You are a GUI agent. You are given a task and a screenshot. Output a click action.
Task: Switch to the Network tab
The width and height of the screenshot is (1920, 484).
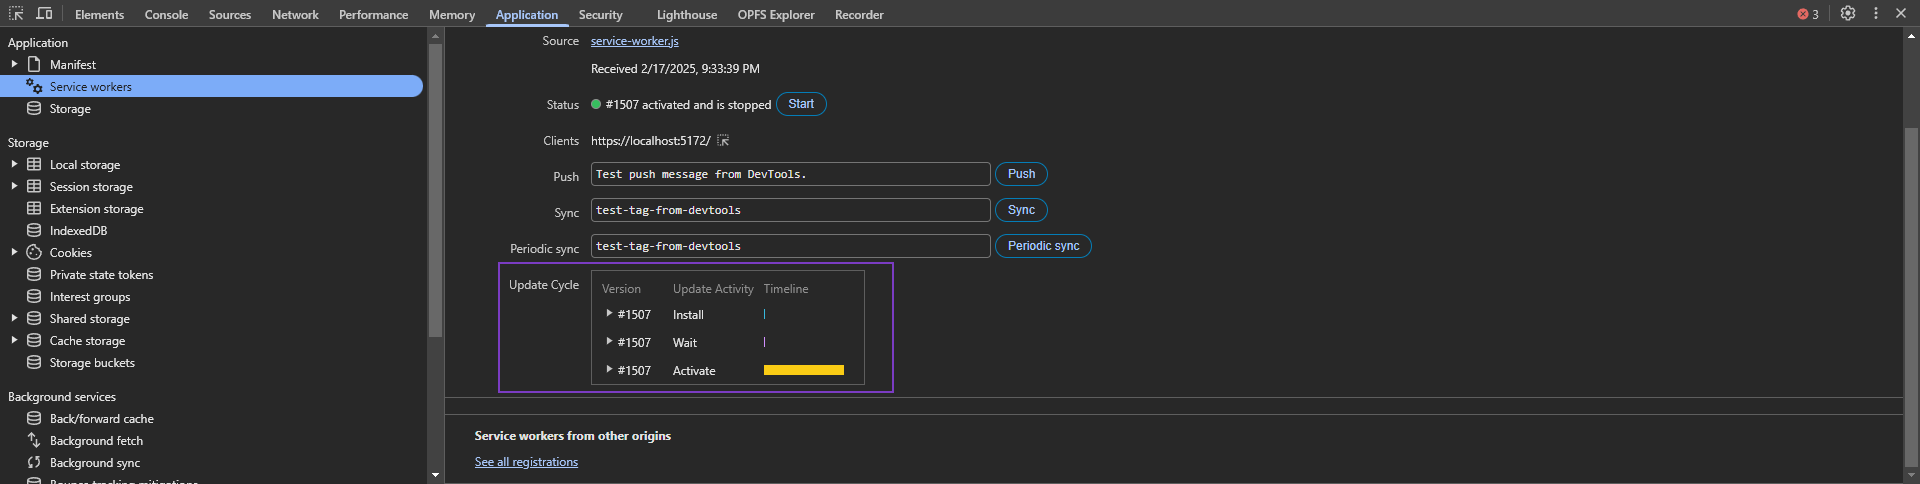click(295, 15)
